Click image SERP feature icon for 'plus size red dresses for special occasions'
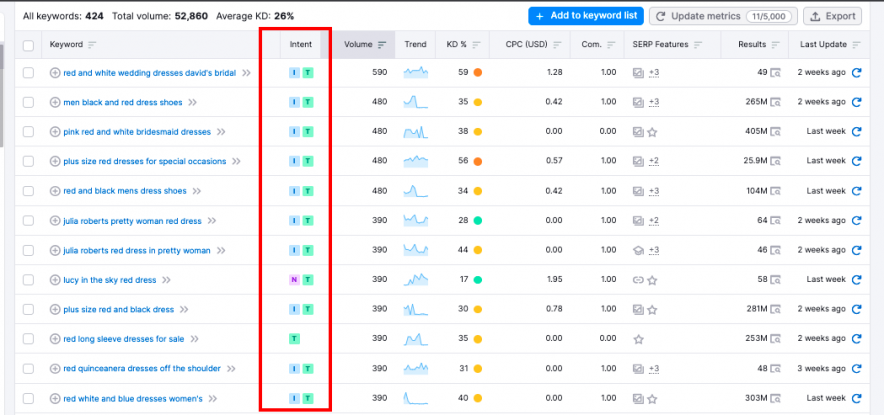 pos(638,161)
